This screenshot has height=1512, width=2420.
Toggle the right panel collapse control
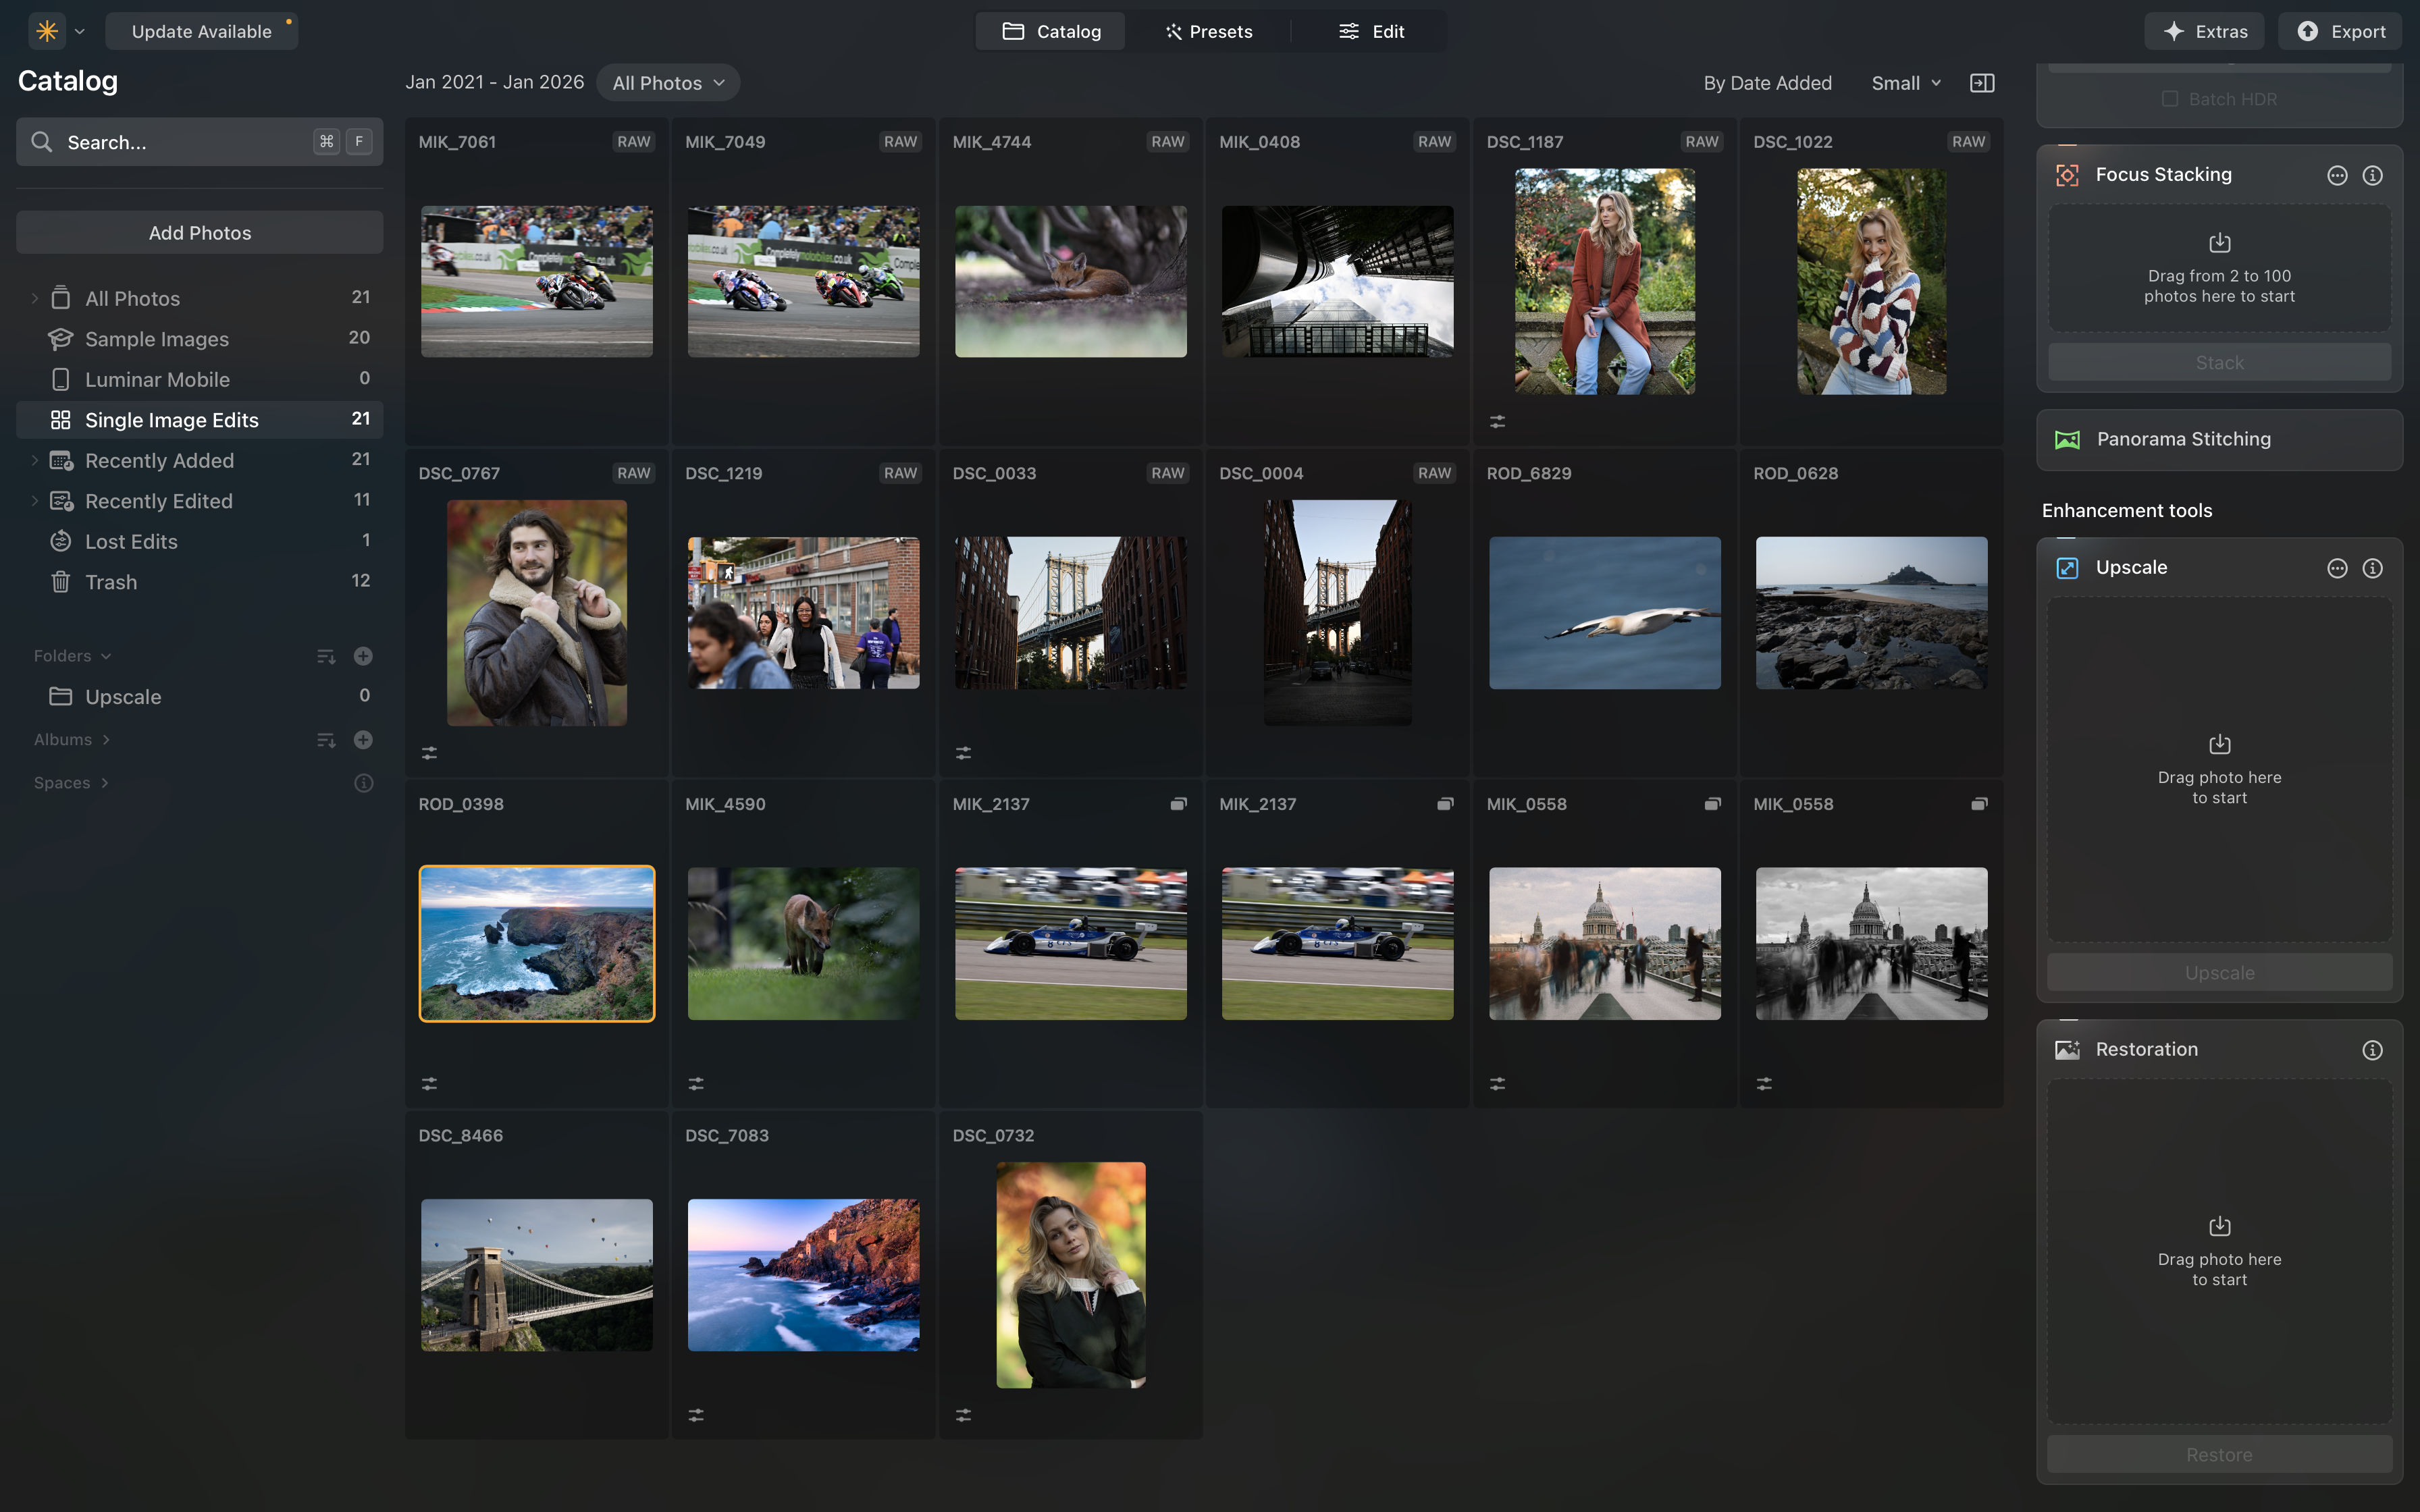click(x=1983, y=82)
